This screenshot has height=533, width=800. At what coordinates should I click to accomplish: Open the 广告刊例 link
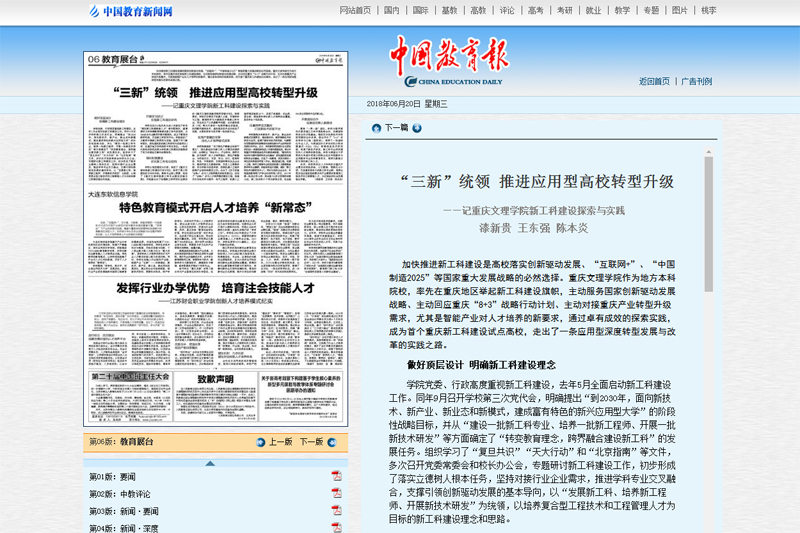697,82
